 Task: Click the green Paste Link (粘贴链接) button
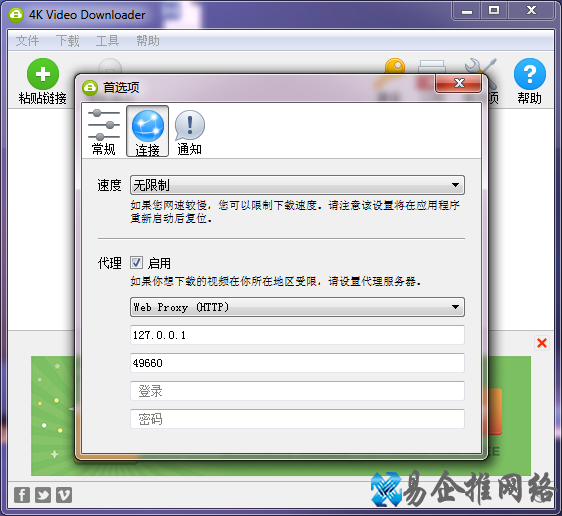pyautogui.click(x=43, y=81)
